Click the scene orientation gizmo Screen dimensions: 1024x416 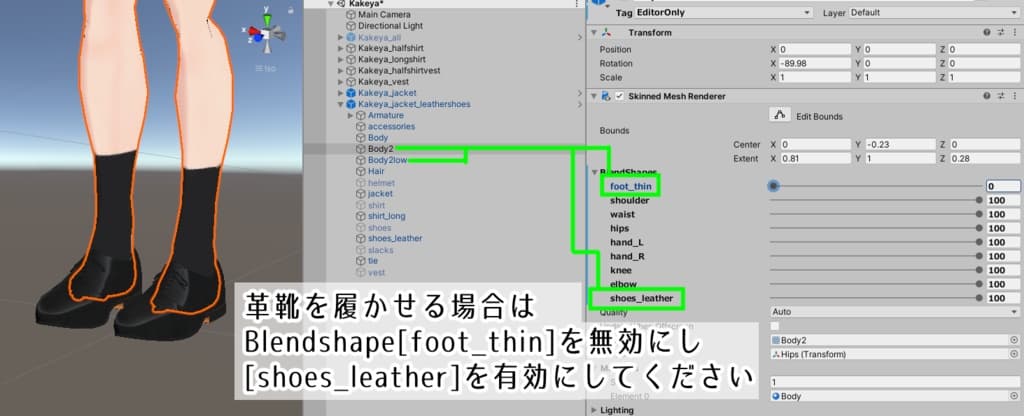tap(267, 33)
